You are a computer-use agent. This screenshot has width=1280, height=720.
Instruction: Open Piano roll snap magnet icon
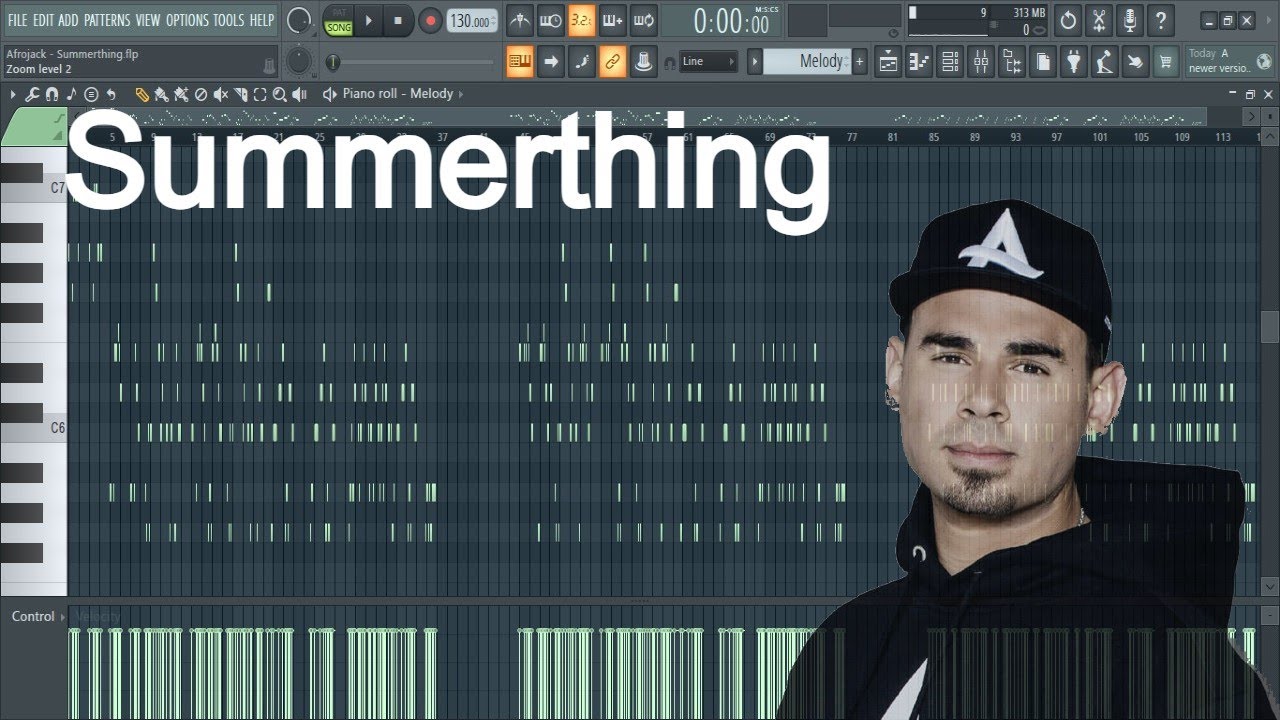tap(52, 95)
